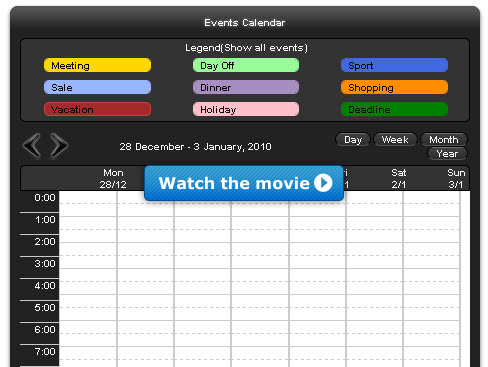488x367 pixels.
Task: Switch to the Day view
Action: (x=353, y=139)
